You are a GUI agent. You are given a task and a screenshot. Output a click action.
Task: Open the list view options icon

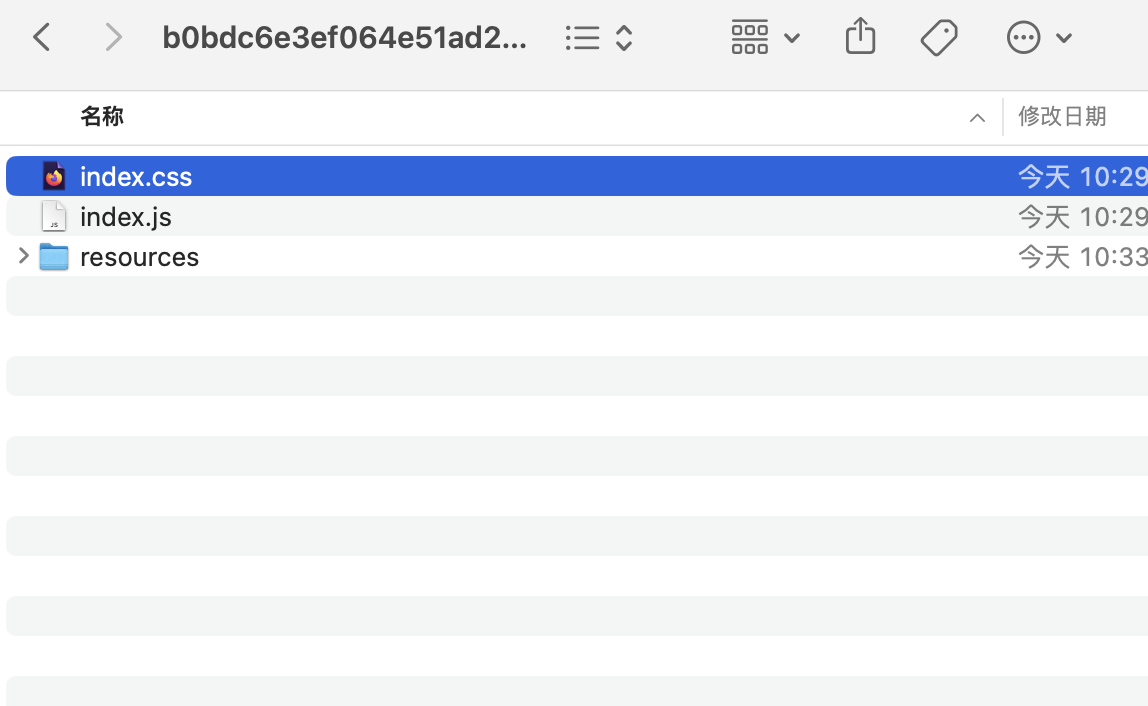point(582,38)
